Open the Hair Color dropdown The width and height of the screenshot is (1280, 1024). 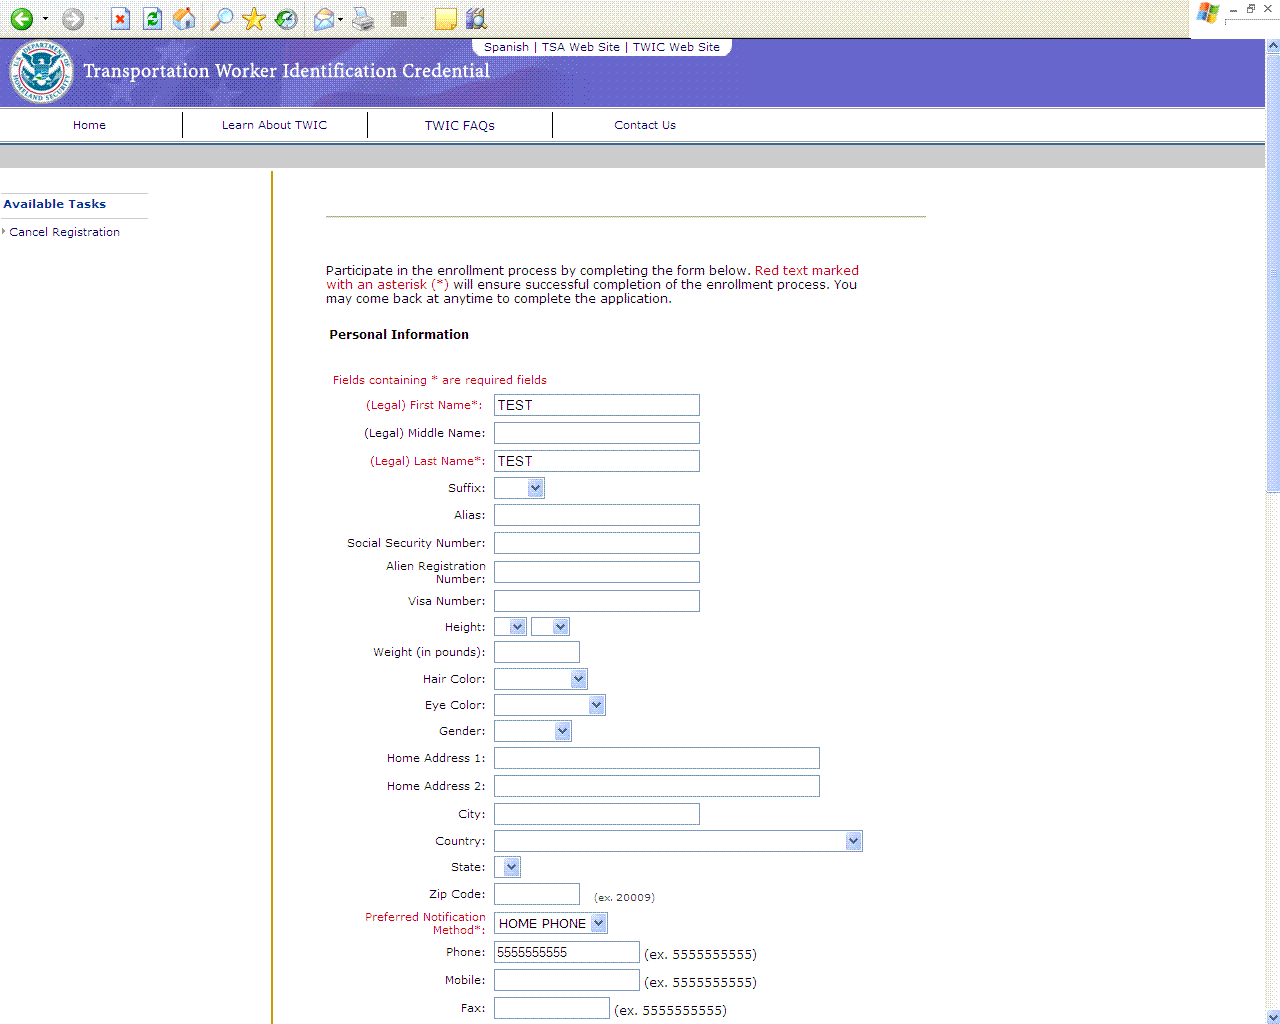[578, 679]
